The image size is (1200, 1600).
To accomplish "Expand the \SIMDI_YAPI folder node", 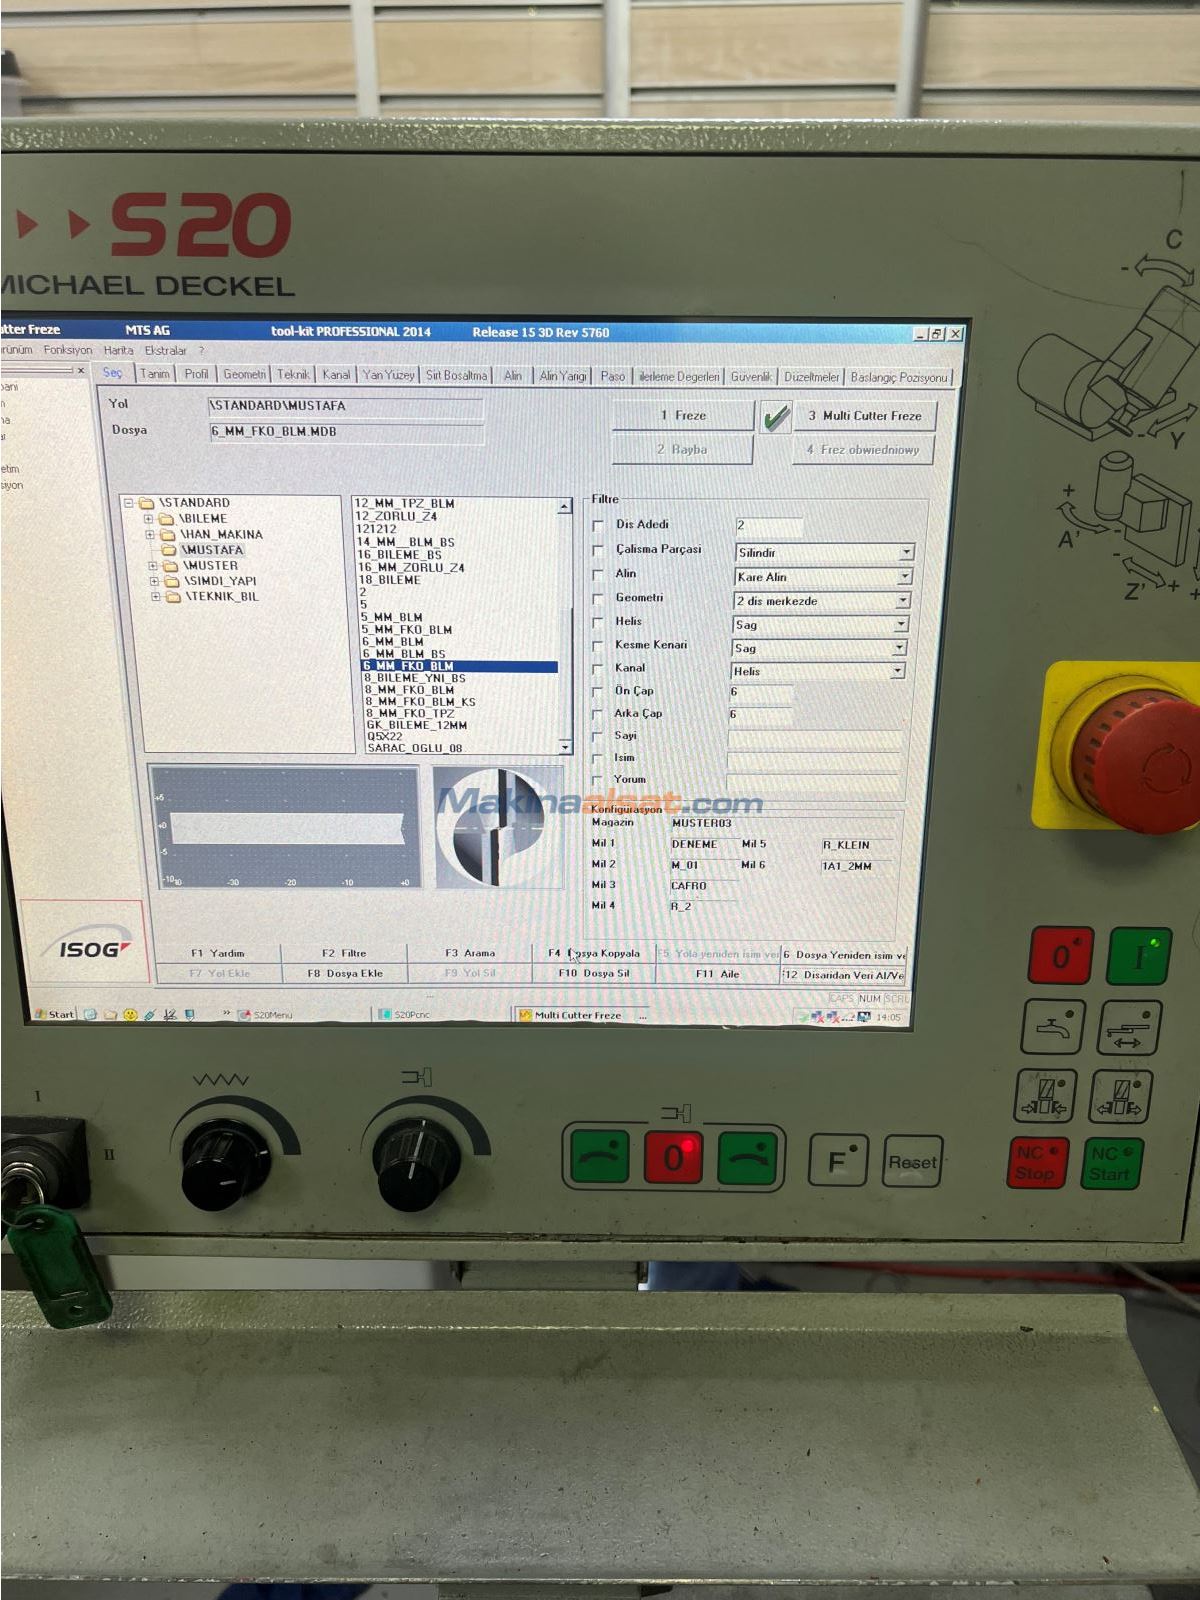I will click(x=154, y=581).
